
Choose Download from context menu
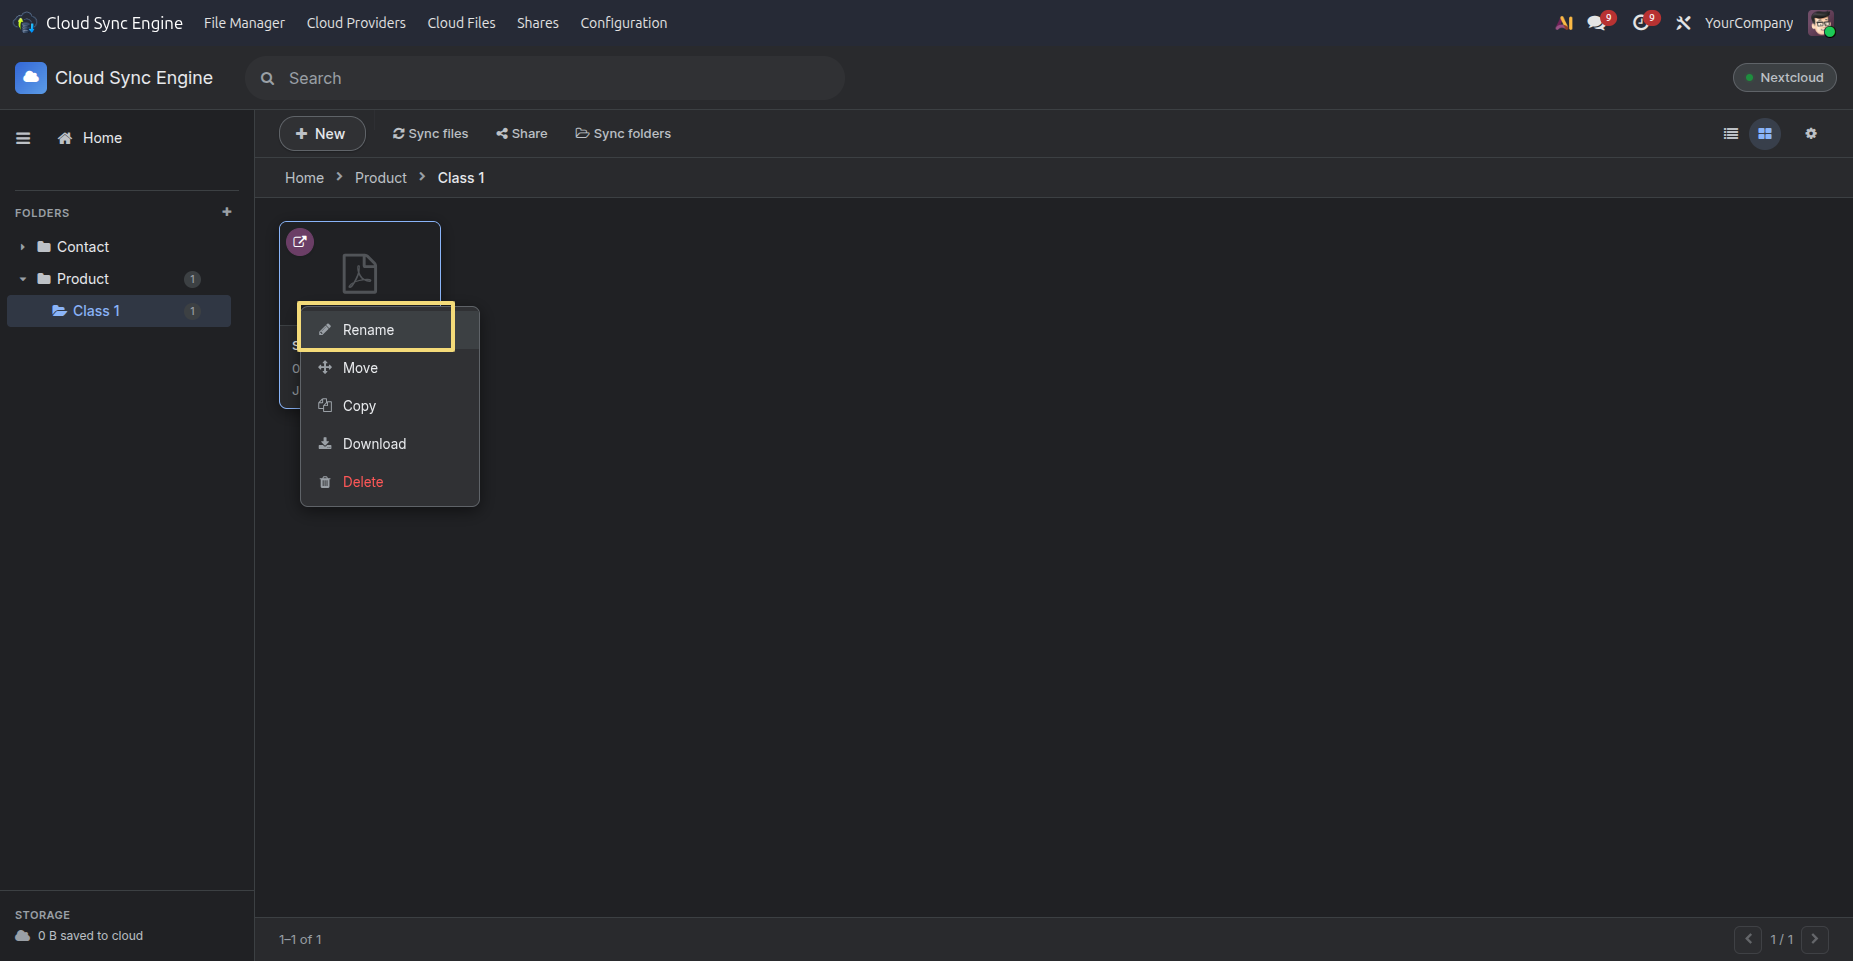point(390,444)
